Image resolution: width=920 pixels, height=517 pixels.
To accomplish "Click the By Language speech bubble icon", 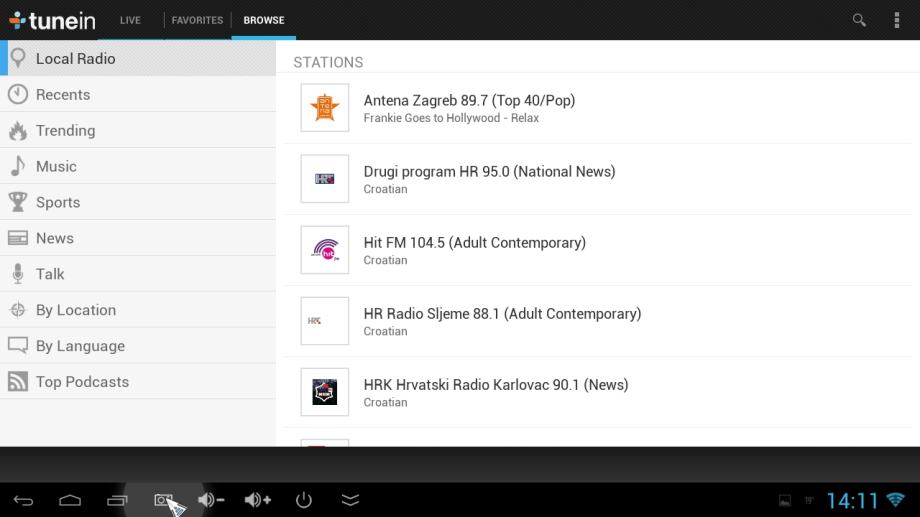I will (x=18, y=345).
